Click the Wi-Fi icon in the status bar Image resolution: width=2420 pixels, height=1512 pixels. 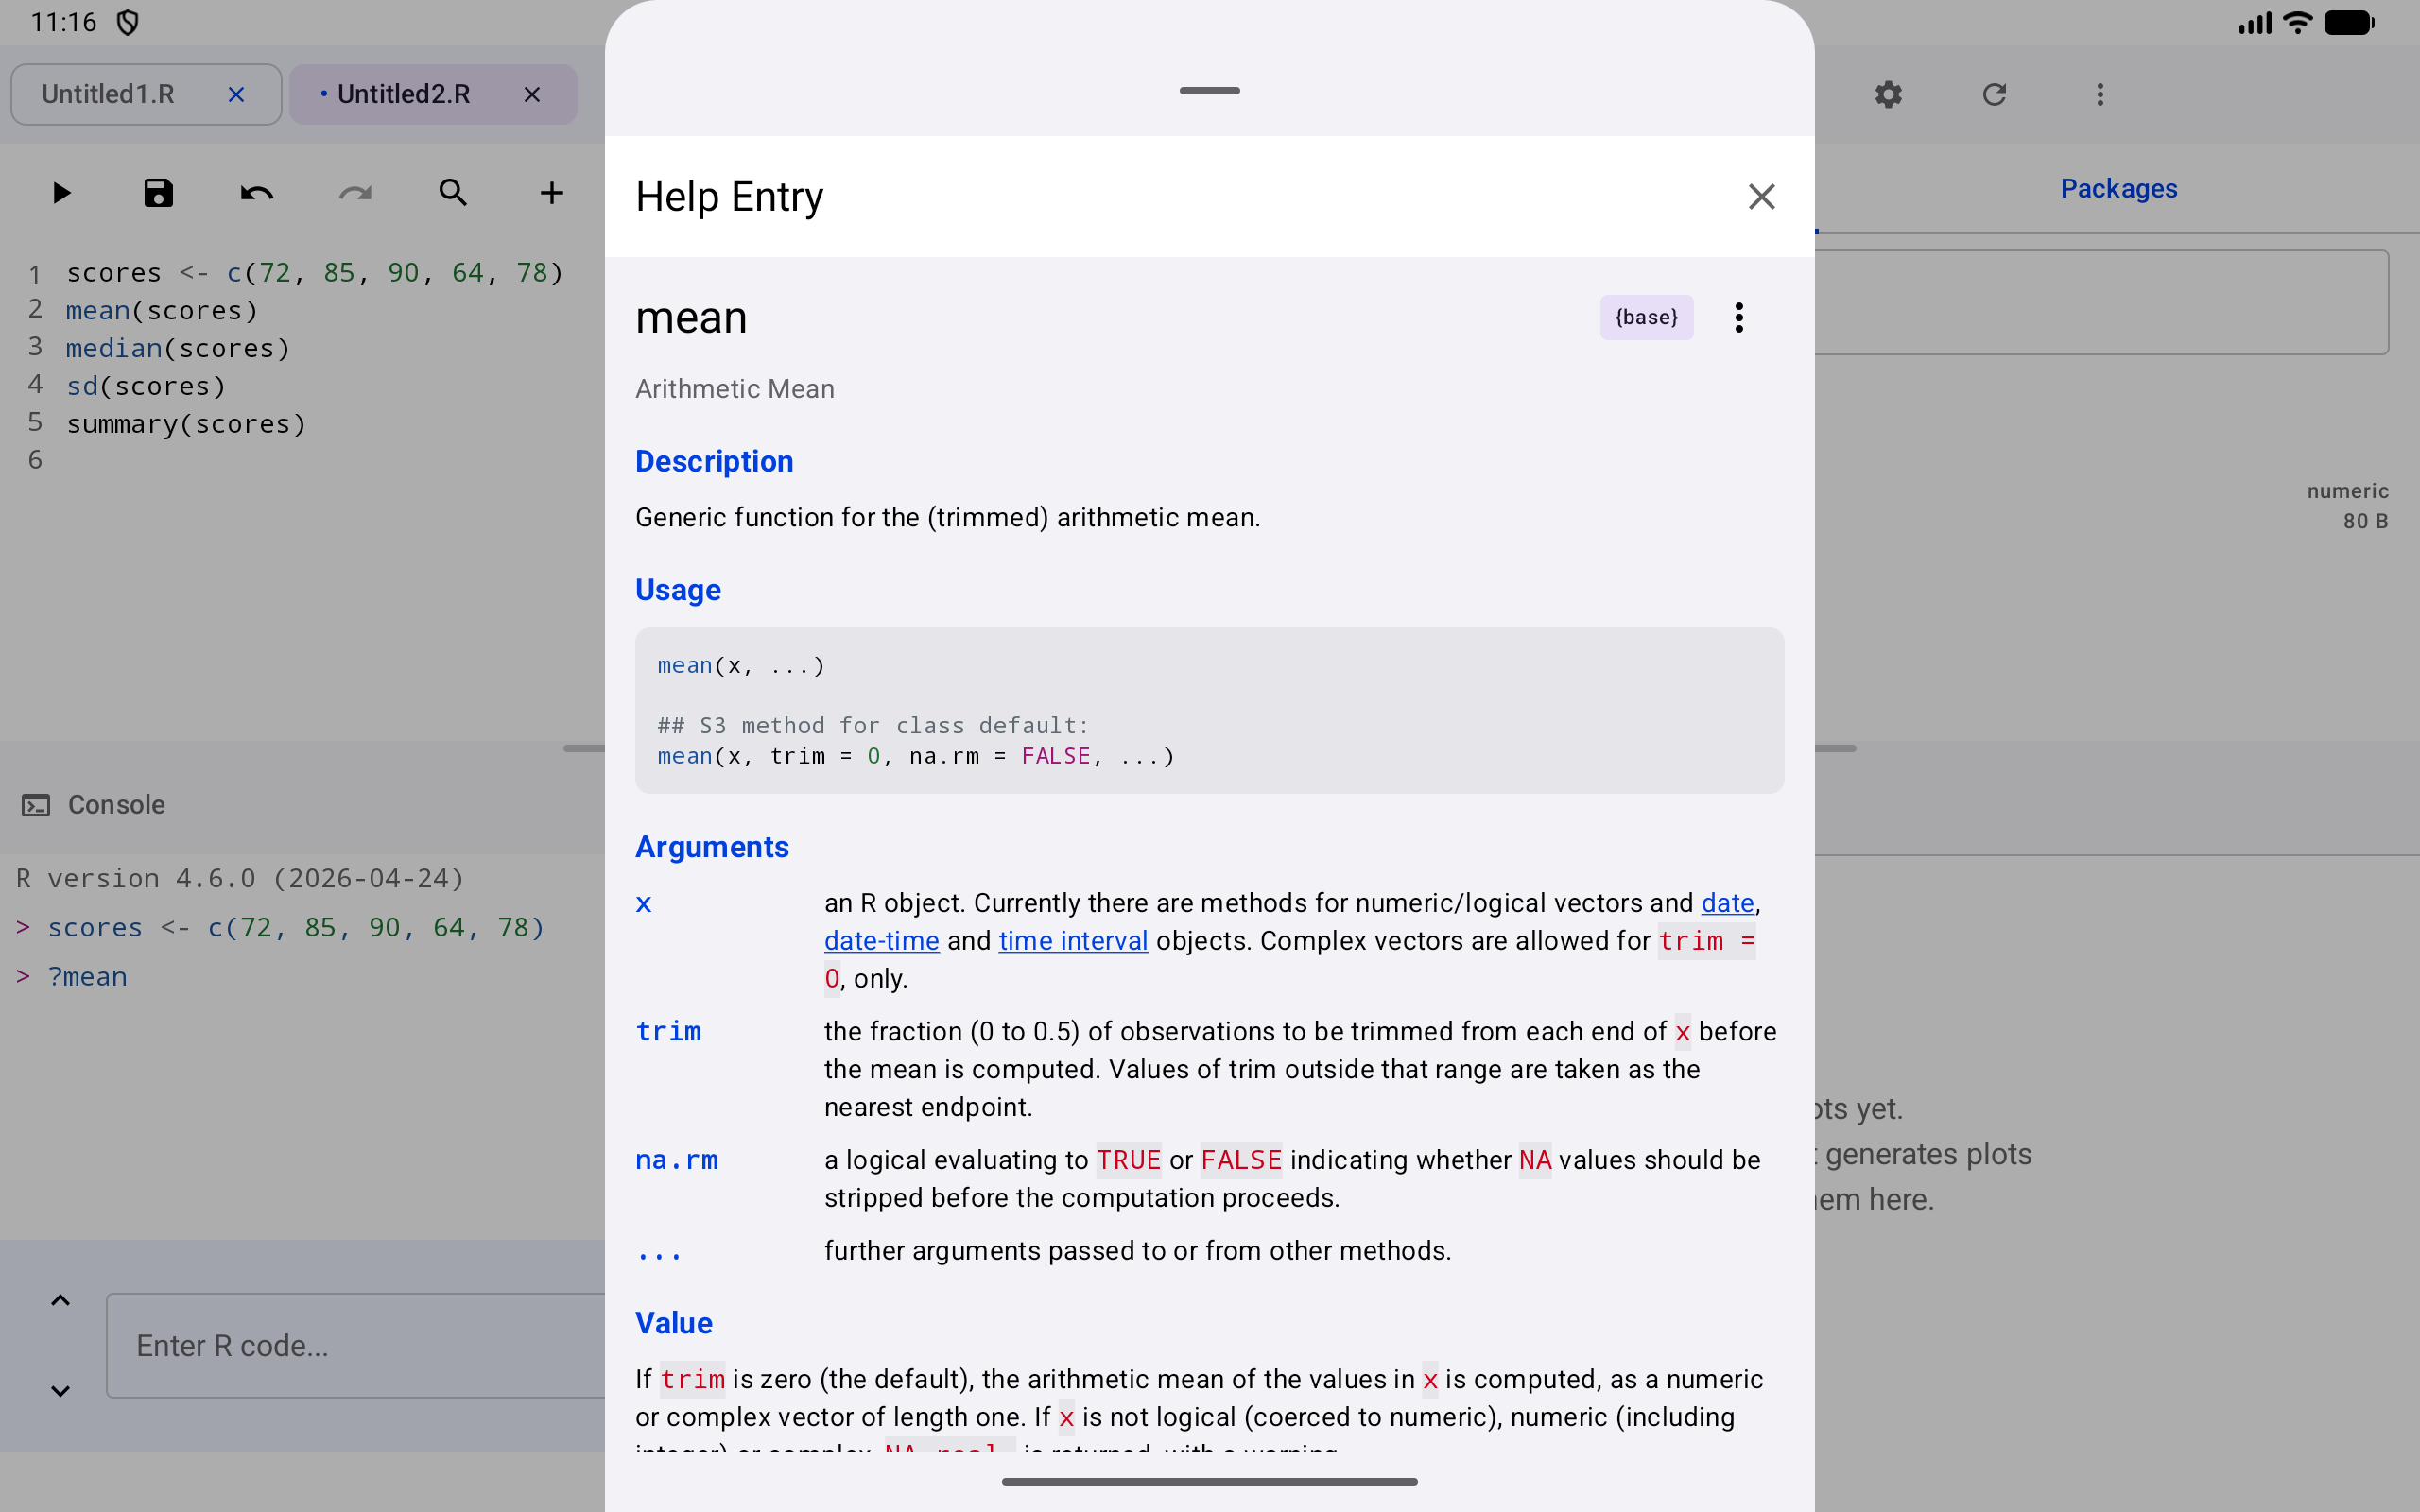click(2298, 22)
